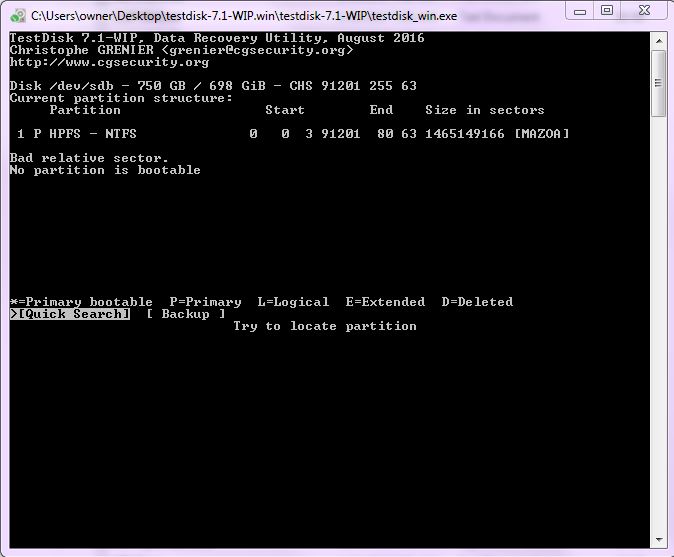Screen dimensions: 674x557
Task: Click the 'L=Logical' legend entry
Action: (293, 302)
